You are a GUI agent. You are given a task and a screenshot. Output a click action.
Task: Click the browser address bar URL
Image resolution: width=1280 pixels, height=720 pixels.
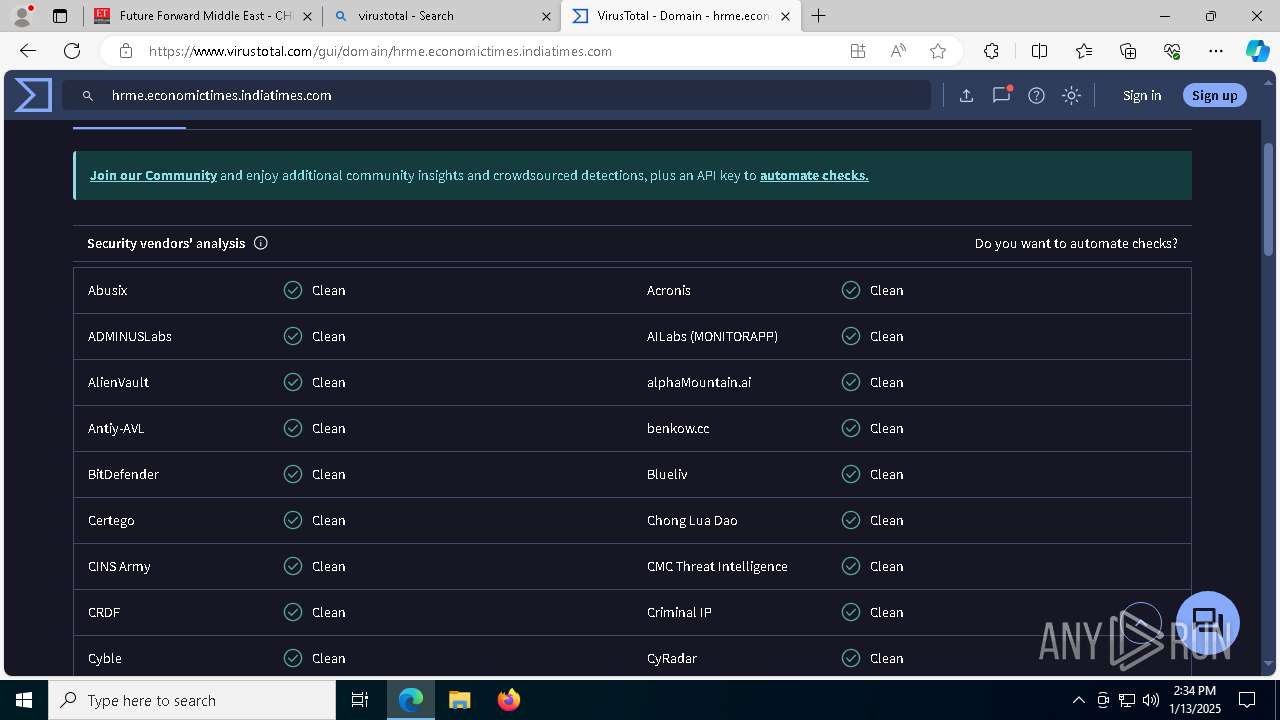pos(380,51)
